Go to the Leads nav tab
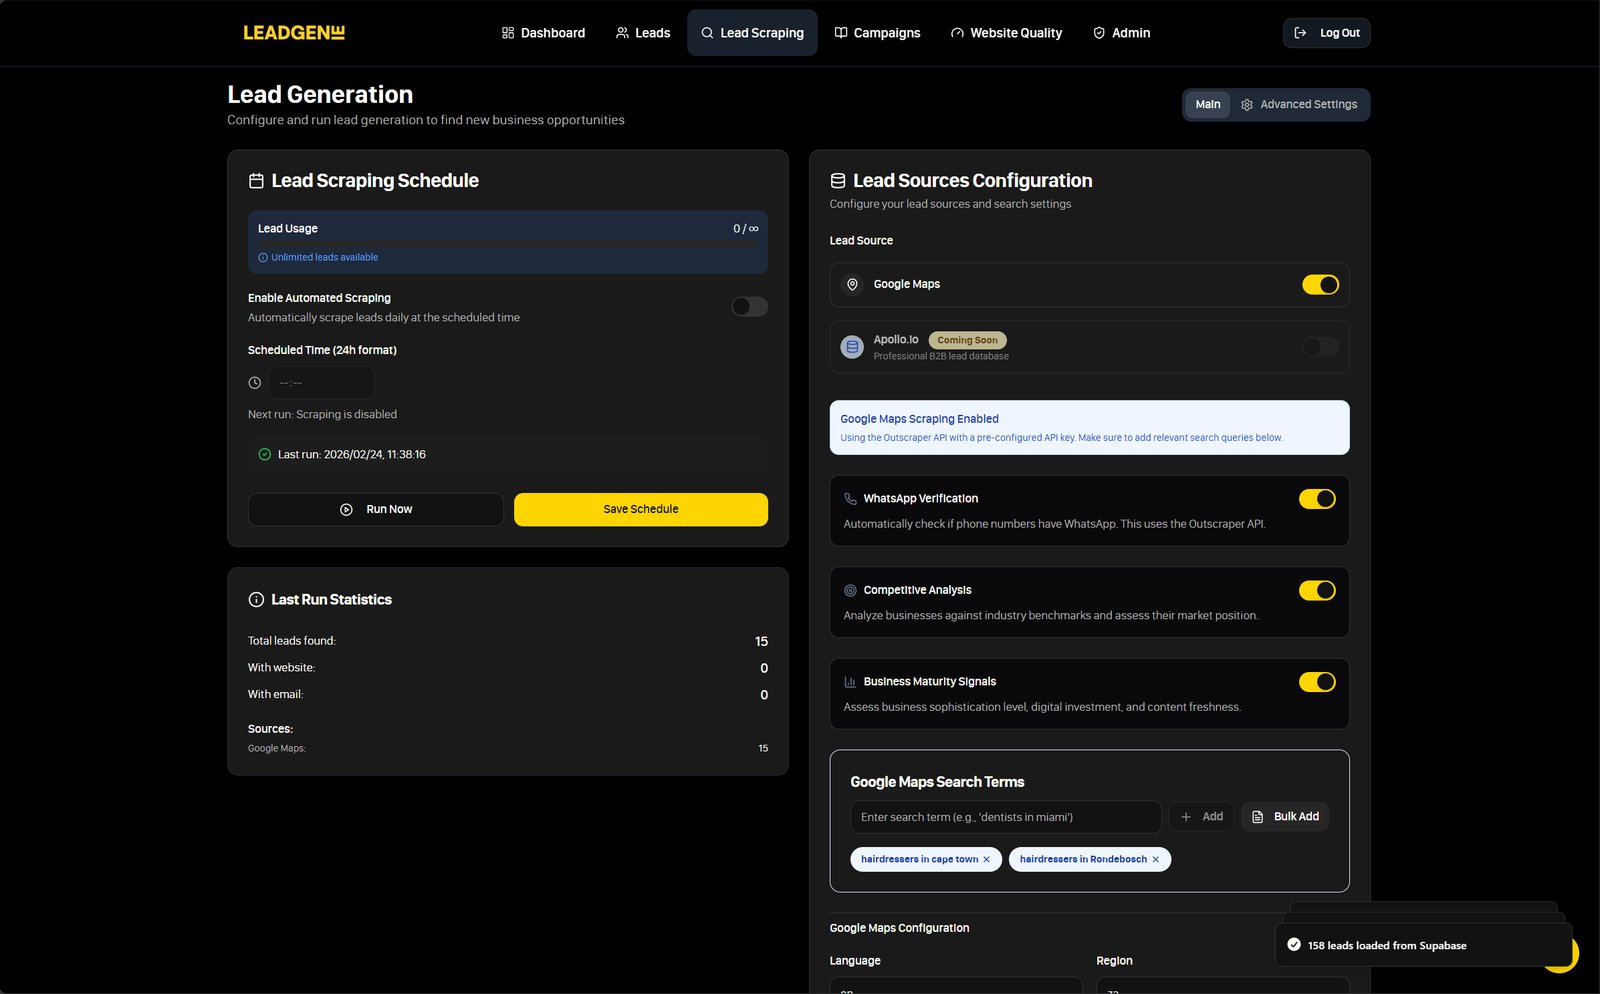Screen dimensions: 1600x994 (x=643, y=33)
